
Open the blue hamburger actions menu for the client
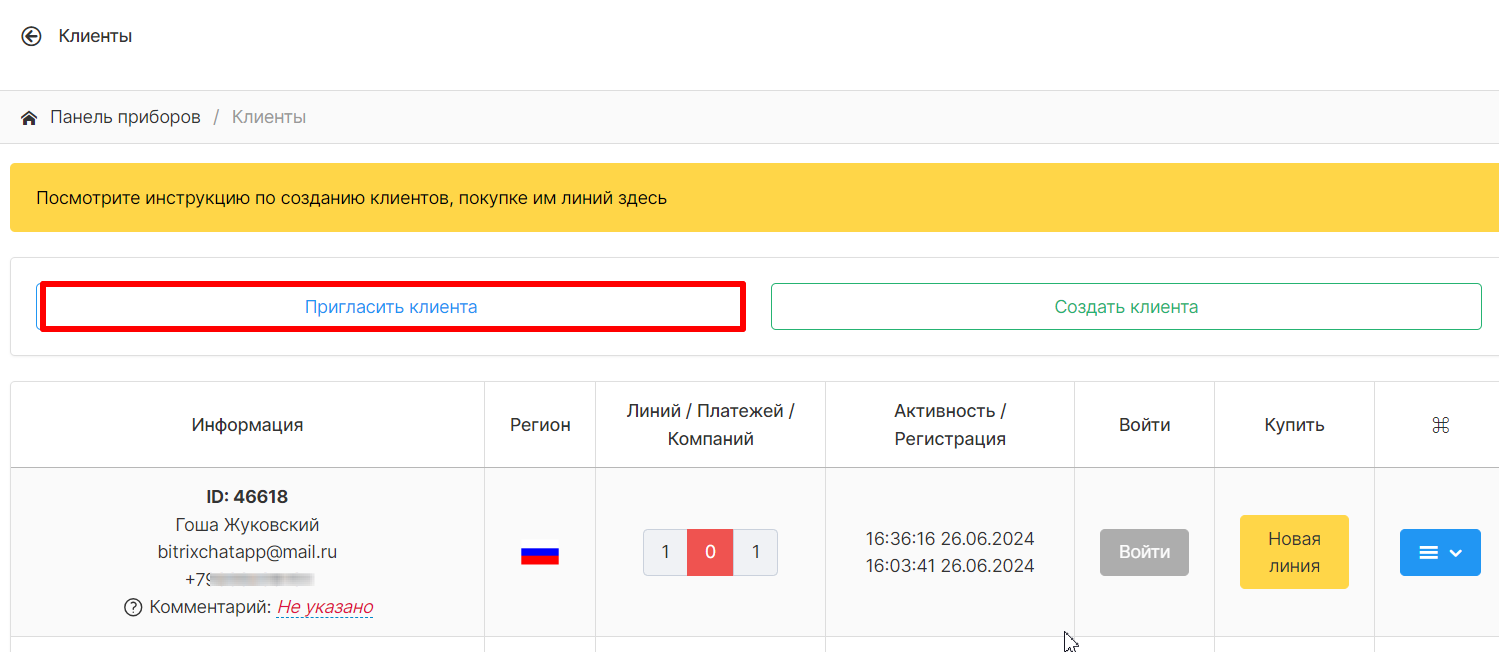(x=1439, y=553)
